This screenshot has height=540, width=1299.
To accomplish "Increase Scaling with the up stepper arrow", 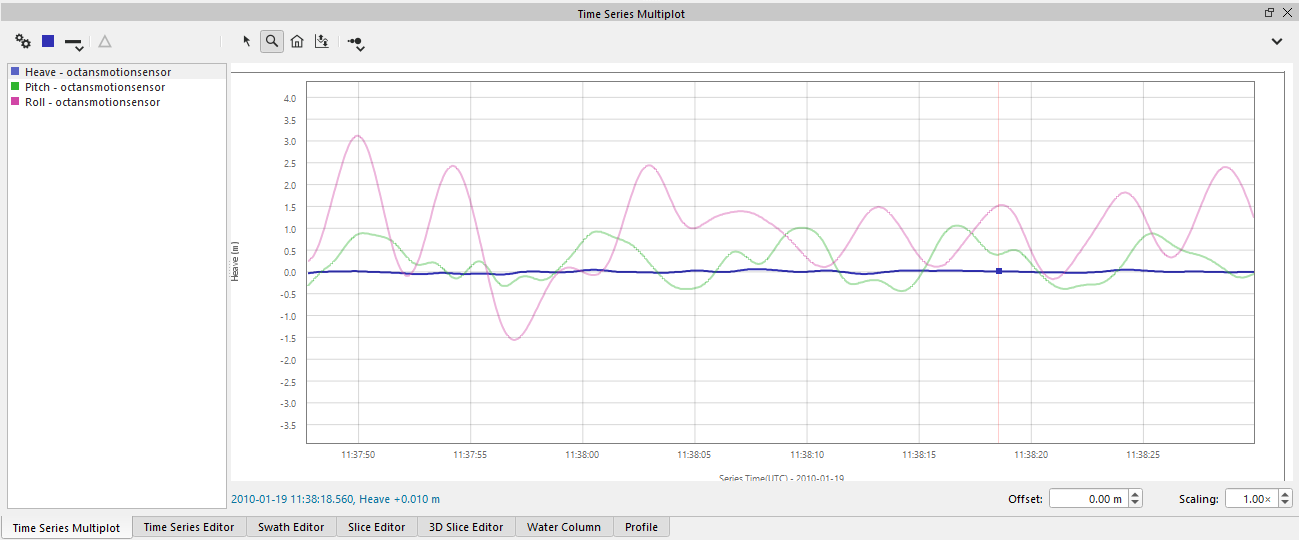I will (x=1285, y=494).
